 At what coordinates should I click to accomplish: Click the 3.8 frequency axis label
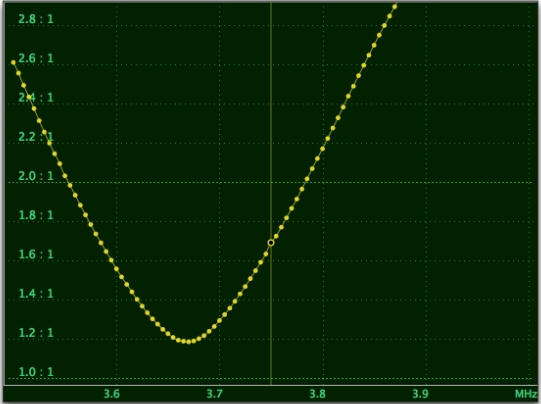click(317, 394)
